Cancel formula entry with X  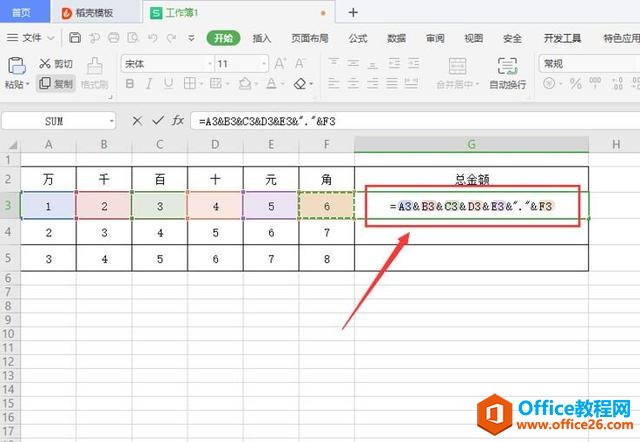(137, 121)
